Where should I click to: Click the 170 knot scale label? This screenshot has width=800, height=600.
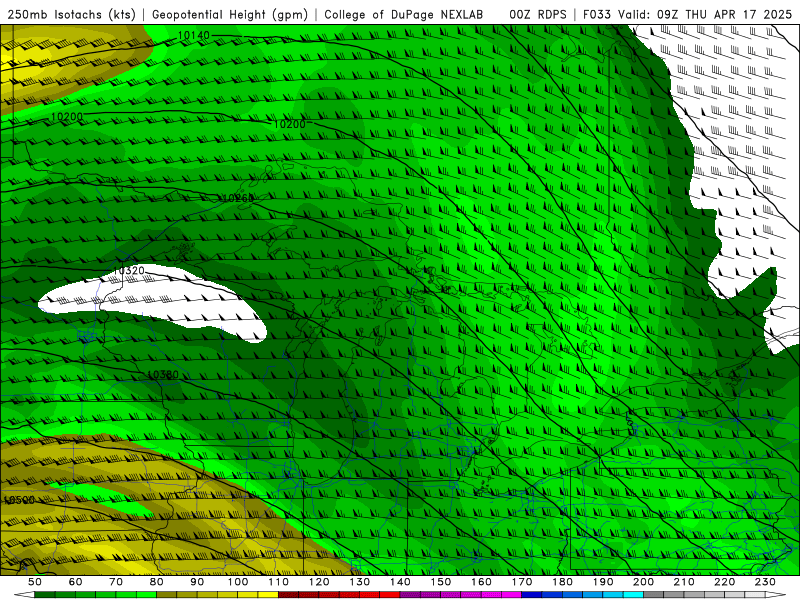tap(522, 582)
